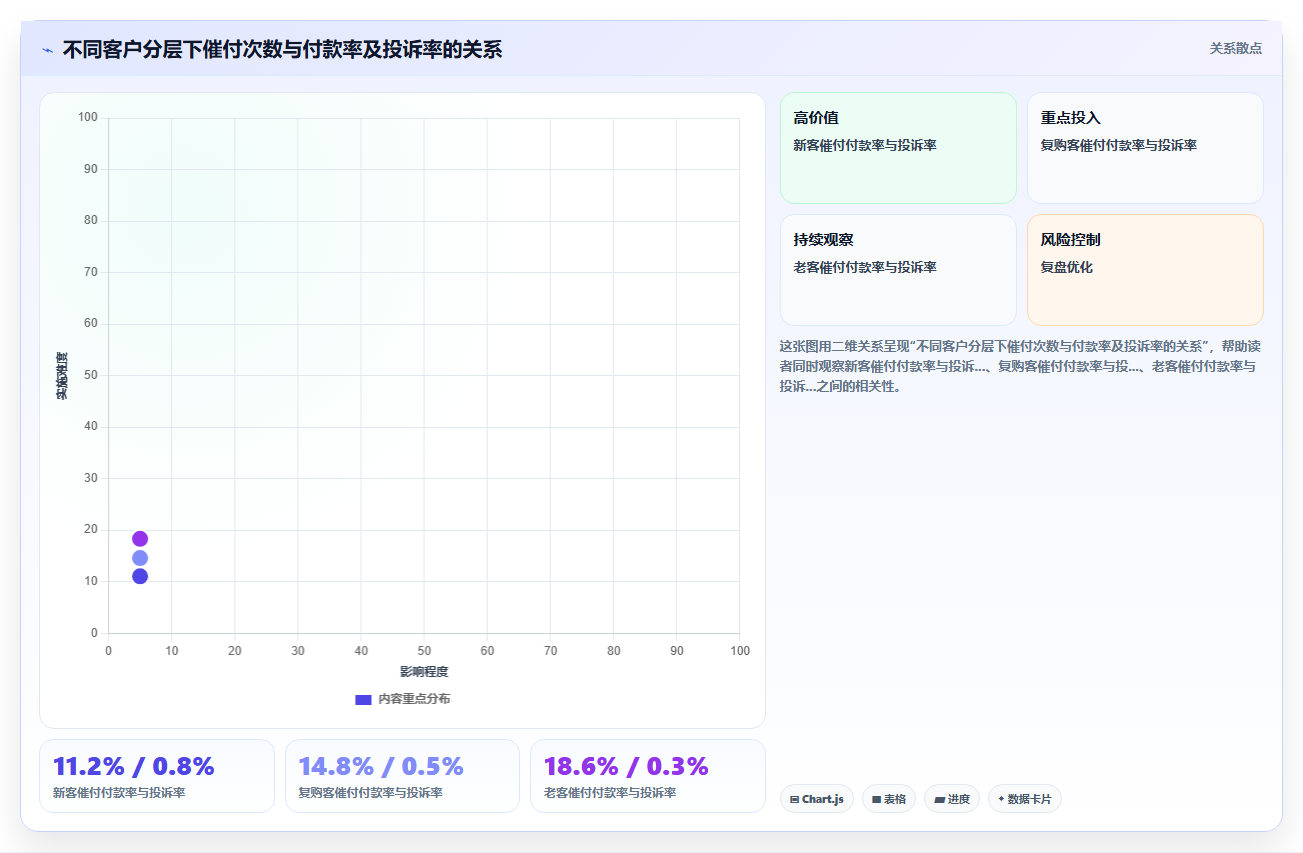This screenshot has height=853, width=1303.
Task: Click the chart title heading text
Action: (282, 49)
